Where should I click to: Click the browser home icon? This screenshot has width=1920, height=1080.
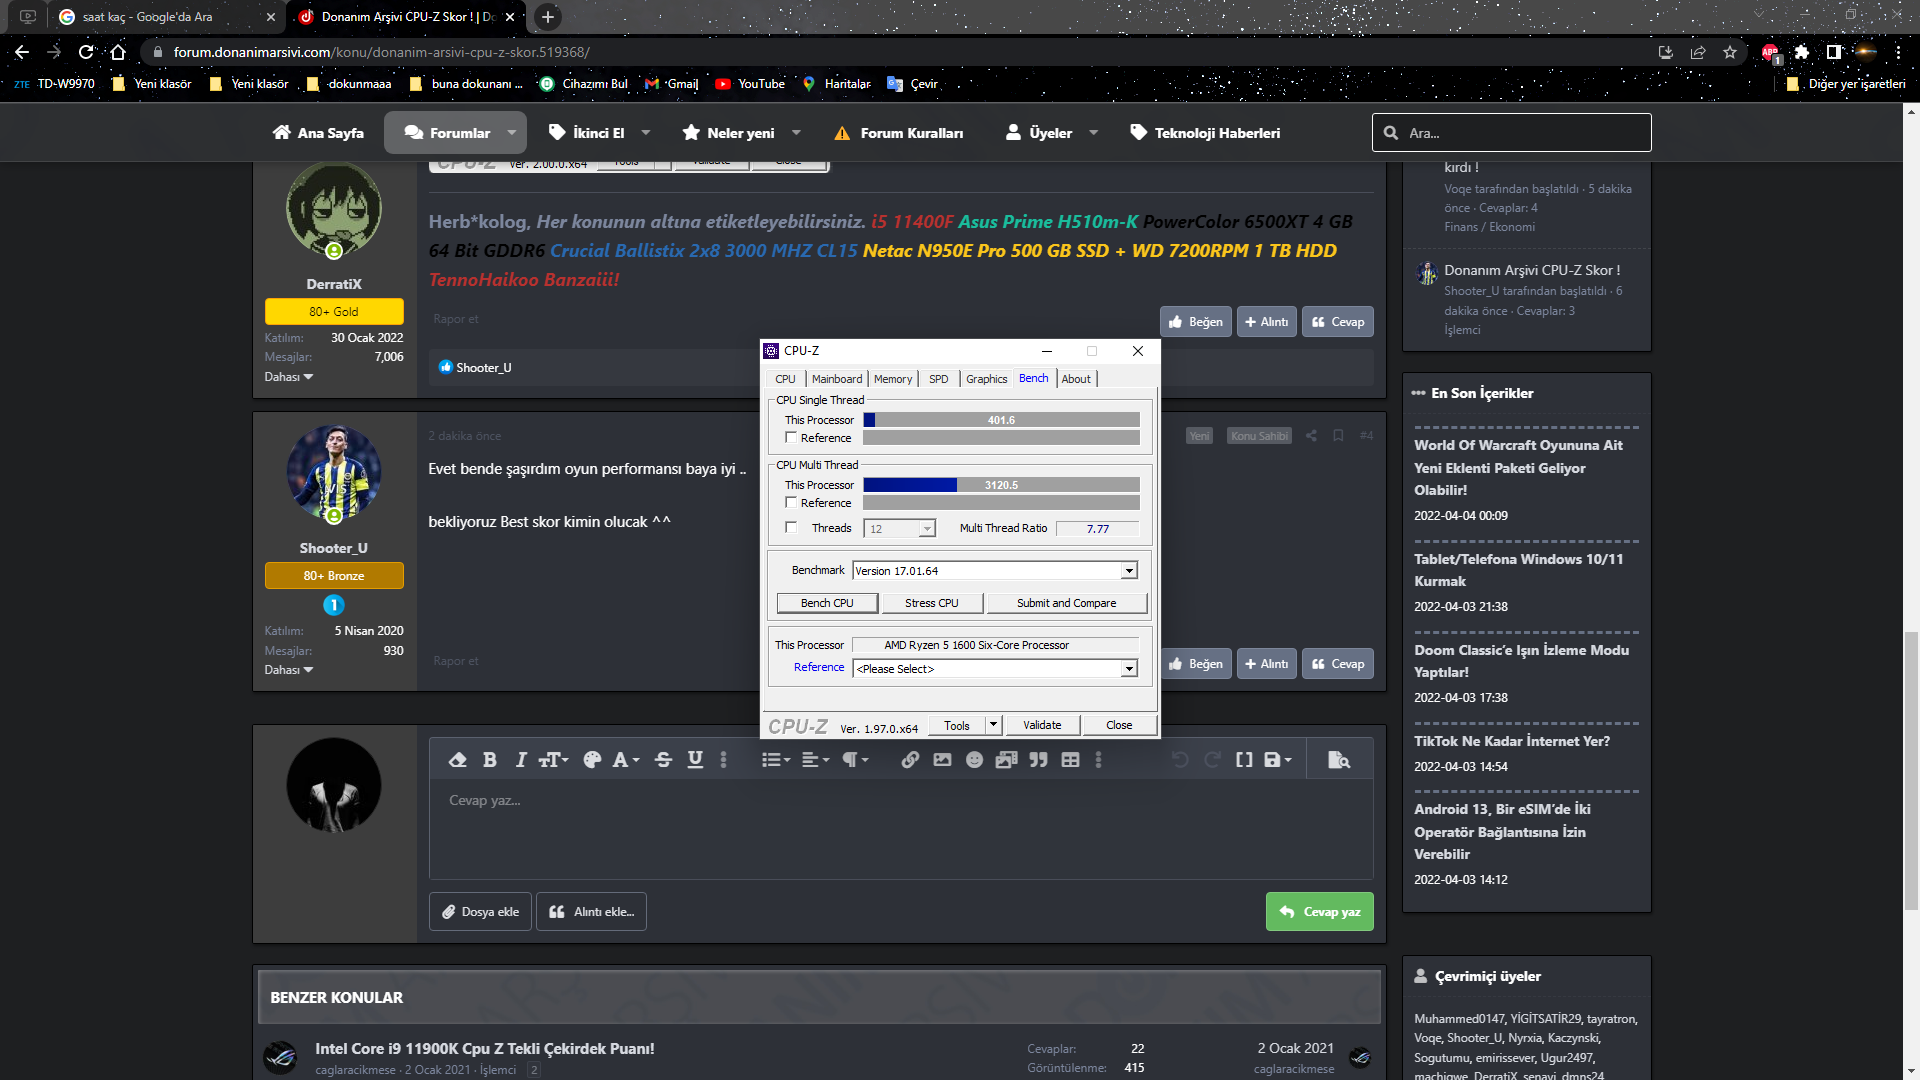coord(118,52)
